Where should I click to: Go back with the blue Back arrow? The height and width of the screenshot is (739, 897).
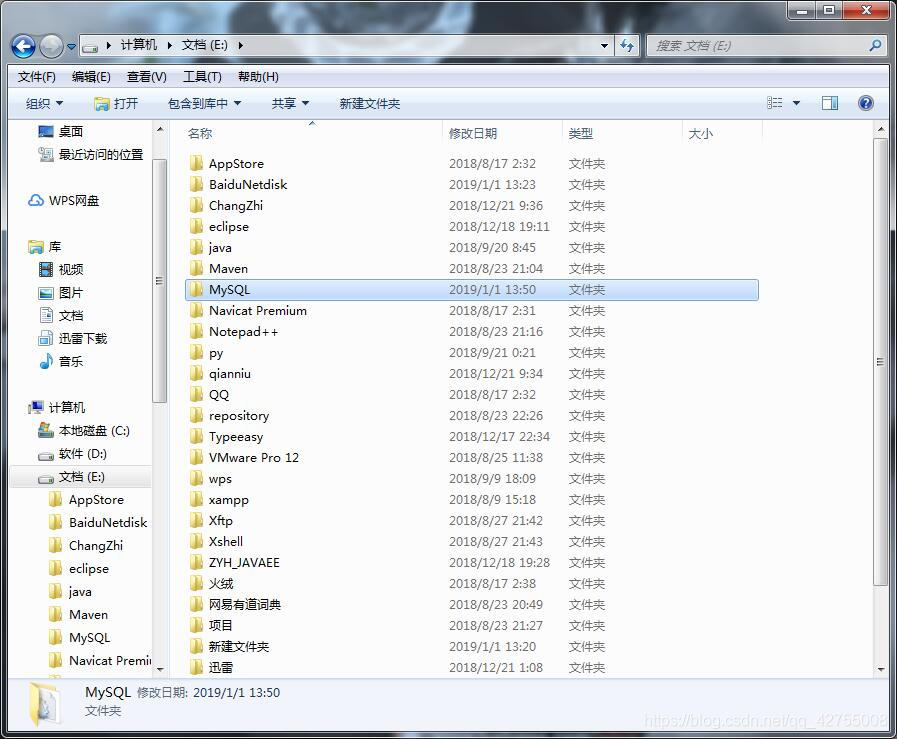23,46
